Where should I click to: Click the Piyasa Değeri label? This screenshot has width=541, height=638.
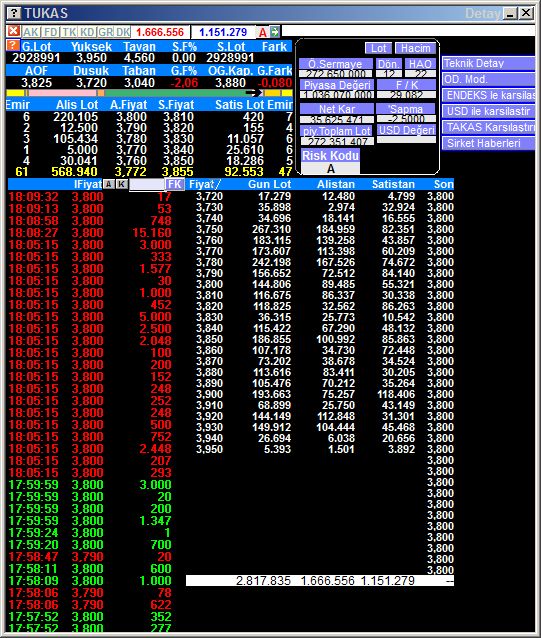[x=337, y=85]
